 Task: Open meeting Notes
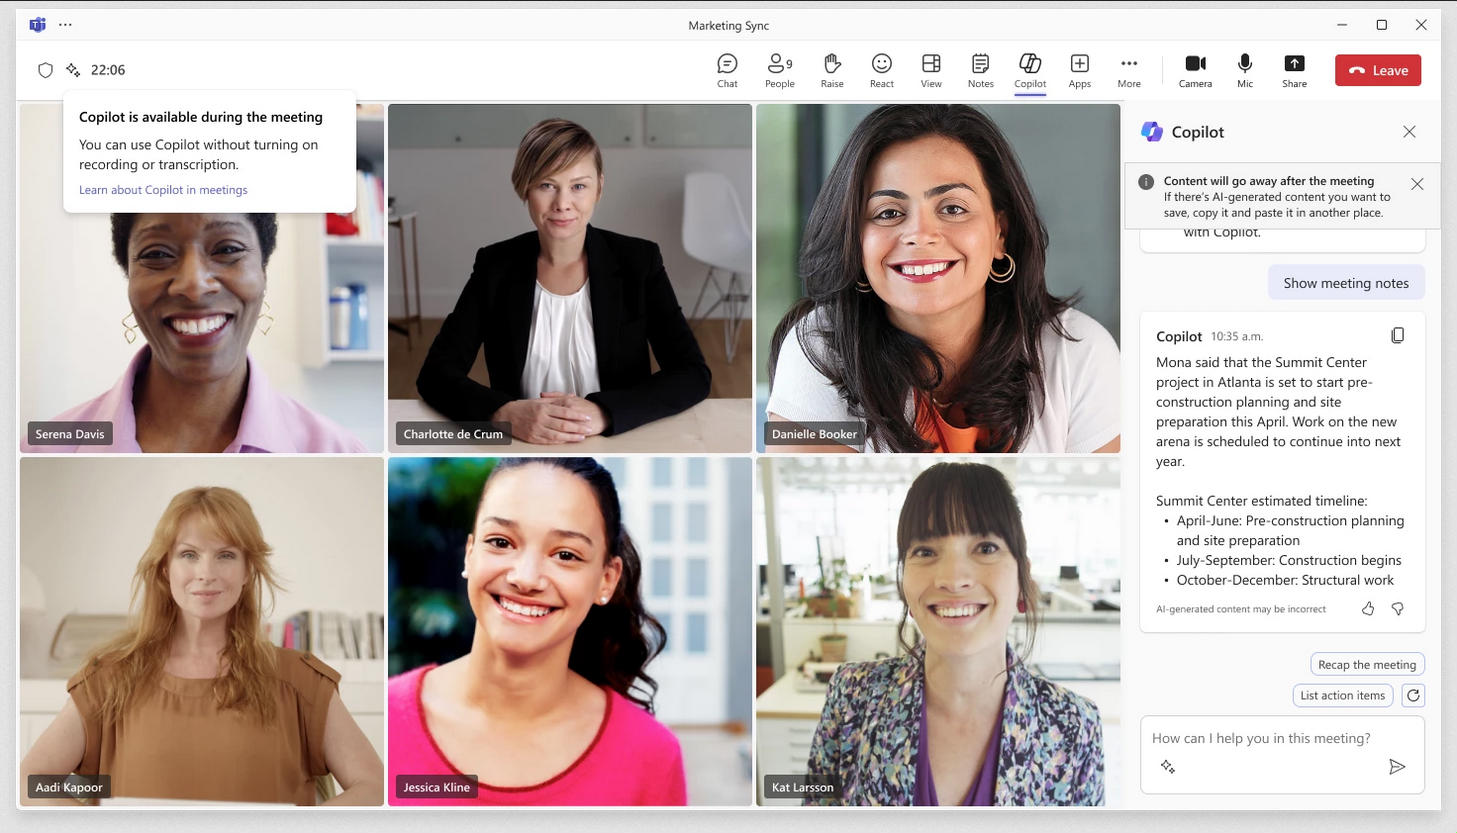(x=980, y=70)
